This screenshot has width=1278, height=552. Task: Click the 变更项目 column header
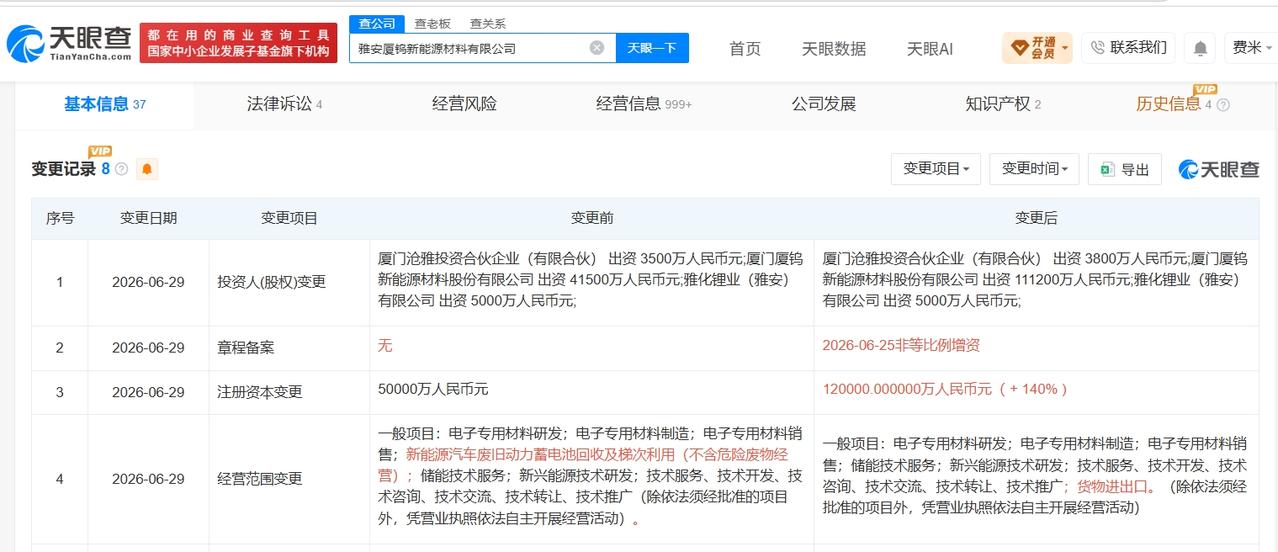[x=289, y=218]
